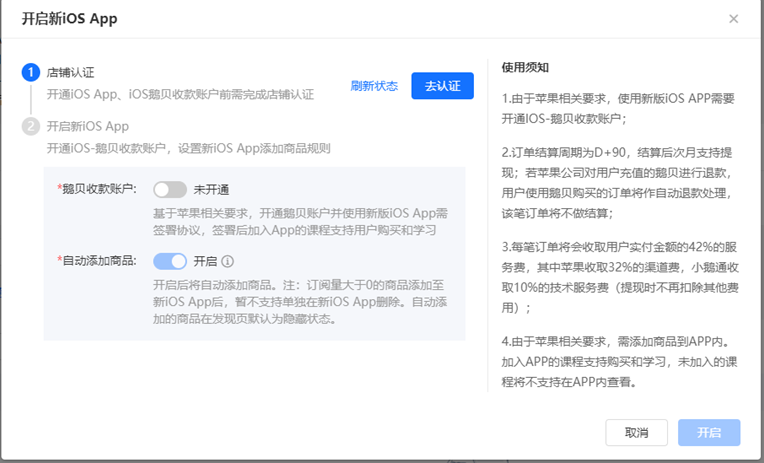Click notice item 3 about 42%的服务费
Viewport: 764px width, 463px height.
point(620,277)
